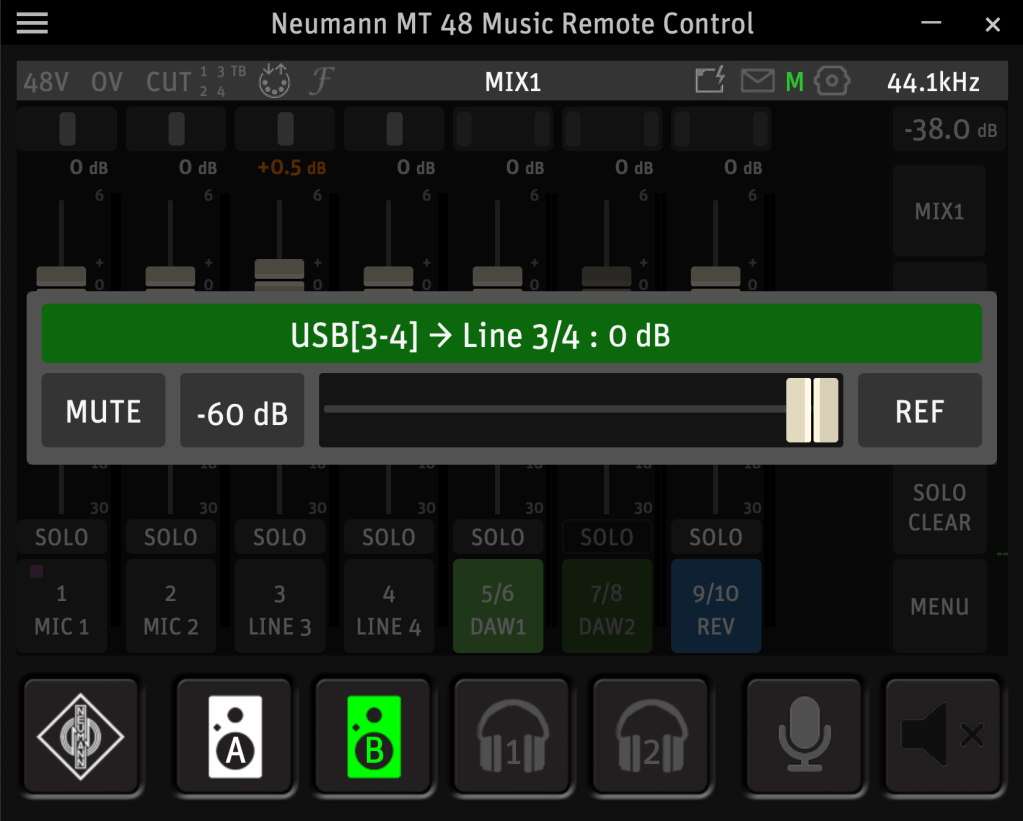
Task: Click the MIDI connector icon in status bar
Action: click(273, 82)
